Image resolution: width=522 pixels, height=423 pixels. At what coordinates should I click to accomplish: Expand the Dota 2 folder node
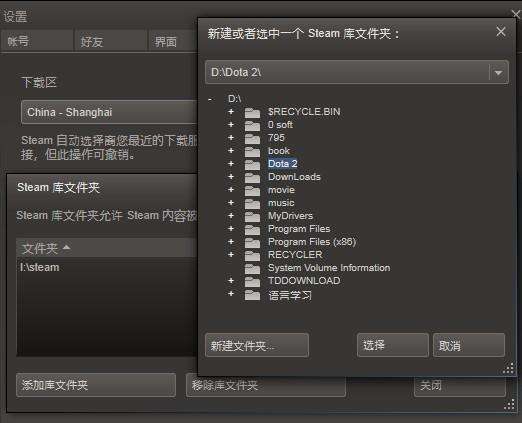(231, 164)
